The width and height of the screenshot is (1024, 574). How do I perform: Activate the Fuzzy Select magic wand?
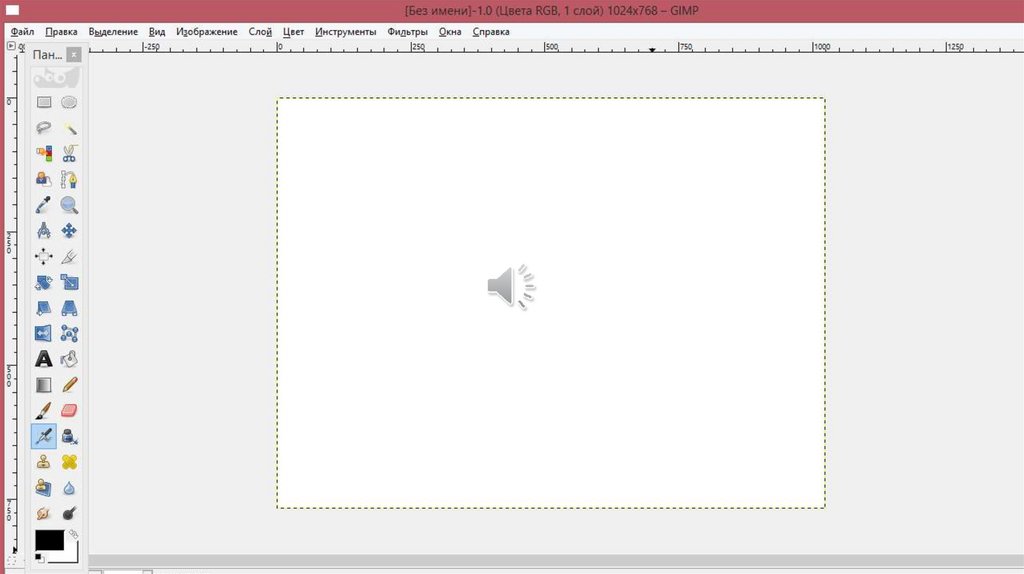(x=69, y=128)
